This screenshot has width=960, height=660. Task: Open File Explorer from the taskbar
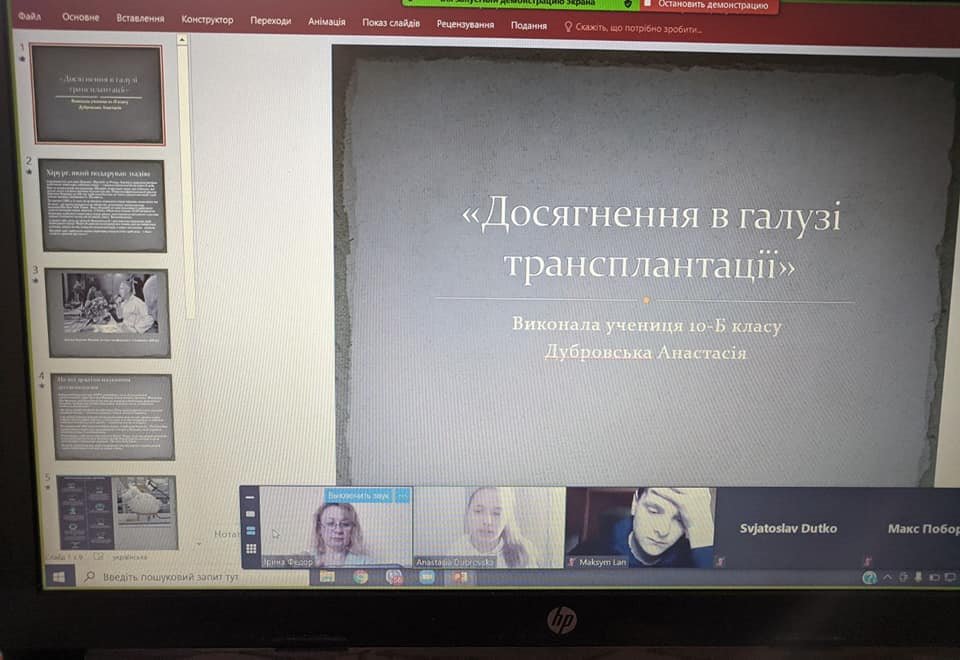[x=327, y=577]
